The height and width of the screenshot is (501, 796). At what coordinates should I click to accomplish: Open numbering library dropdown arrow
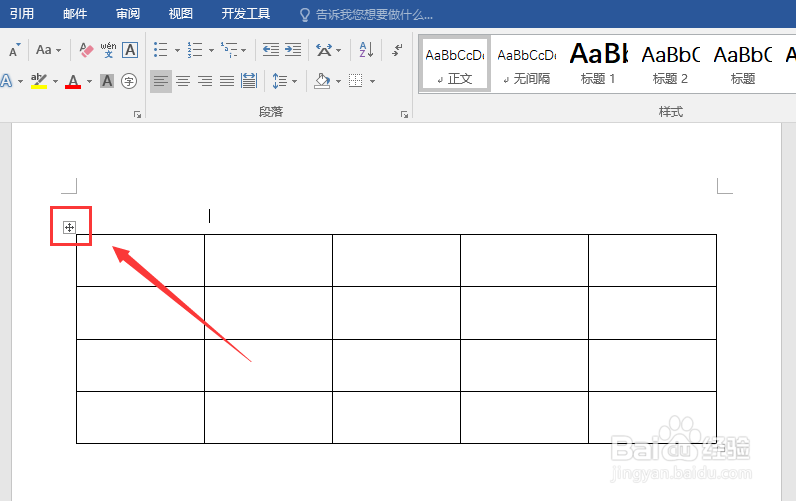211,50
